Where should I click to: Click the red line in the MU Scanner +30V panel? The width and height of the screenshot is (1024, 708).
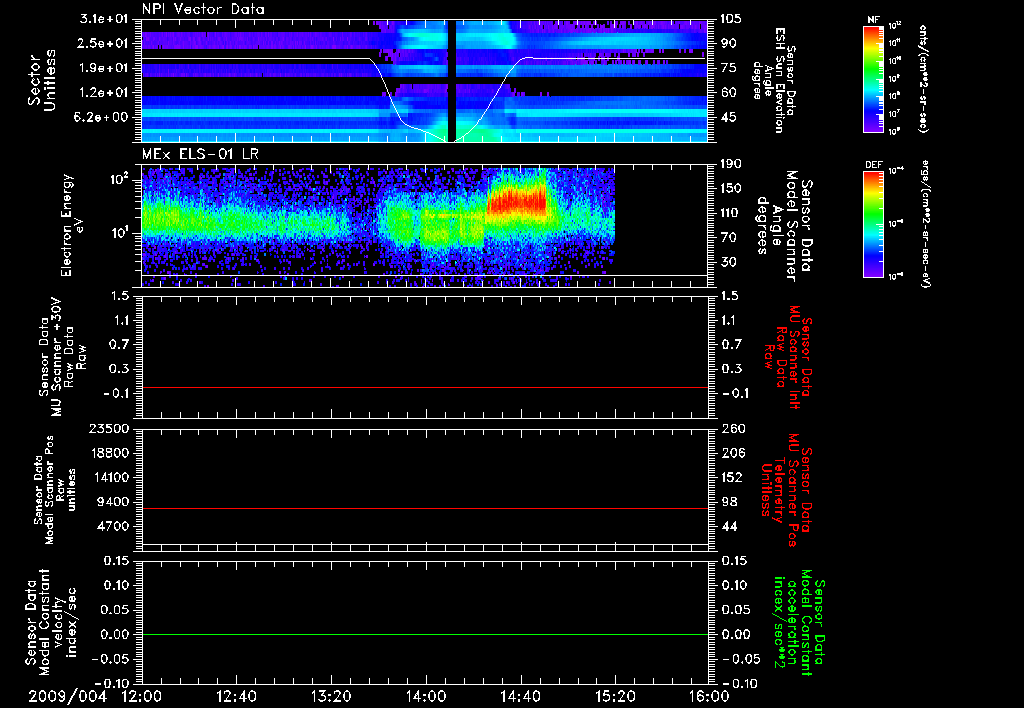point(424,387)
